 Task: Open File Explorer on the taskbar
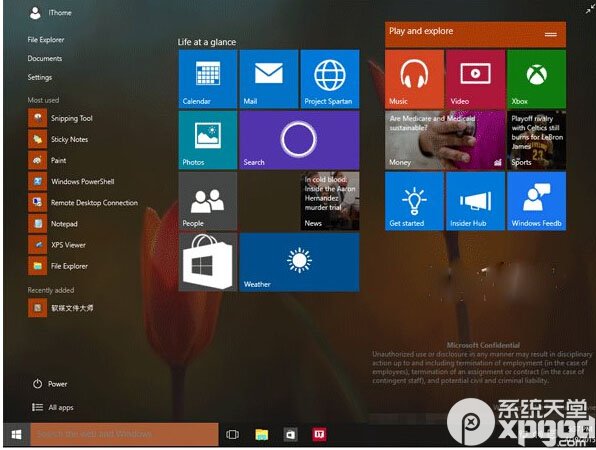pyautogui.click(x=262, y=434)
